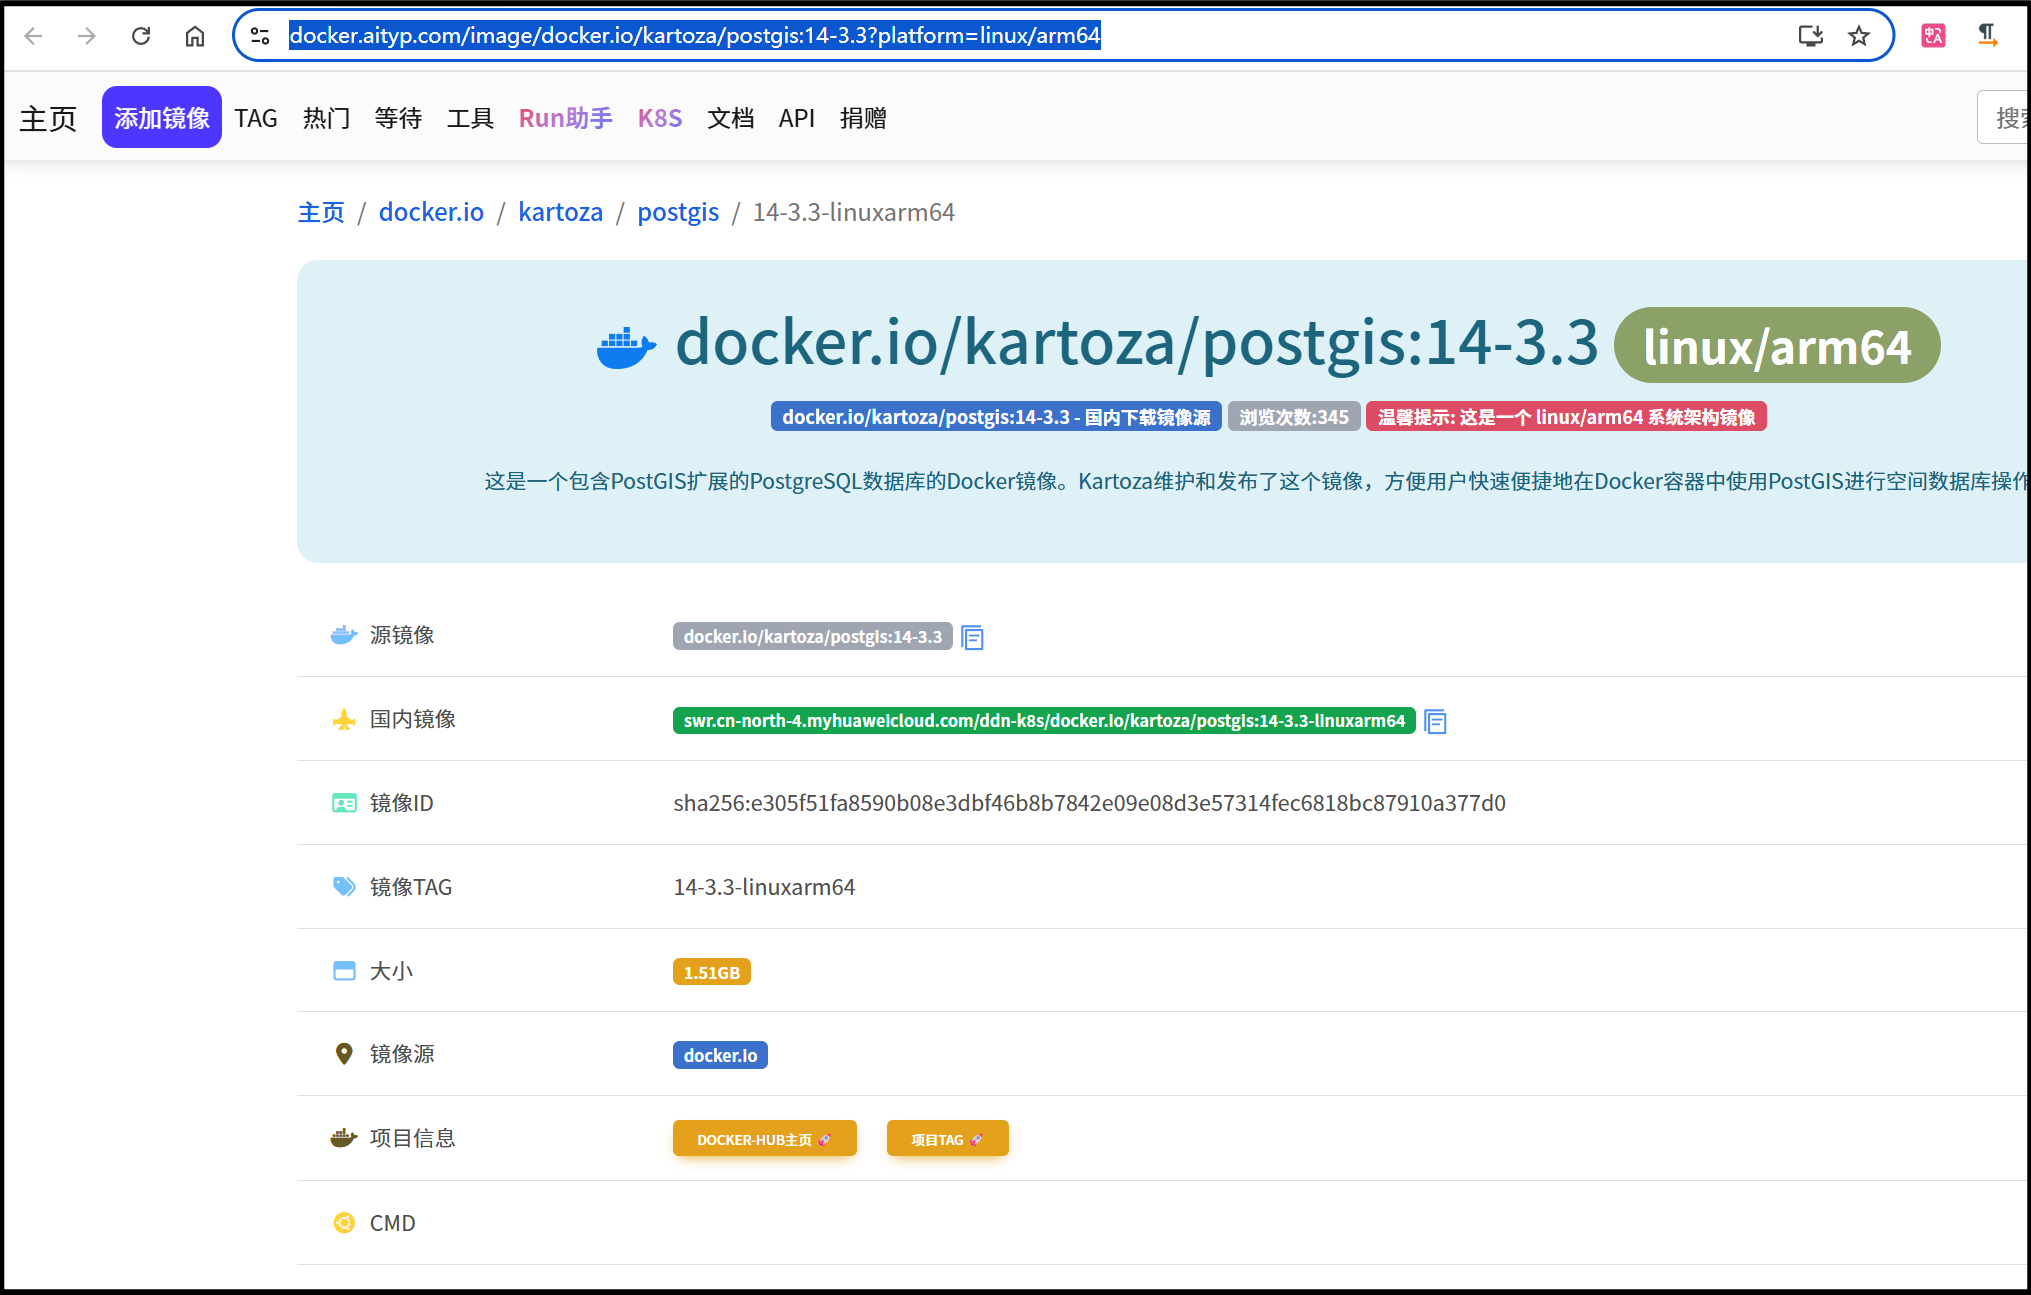The width and height of the screenshot is (2031, 1295).
Task: Click the address bar URL
Action: tap(695, 36)
